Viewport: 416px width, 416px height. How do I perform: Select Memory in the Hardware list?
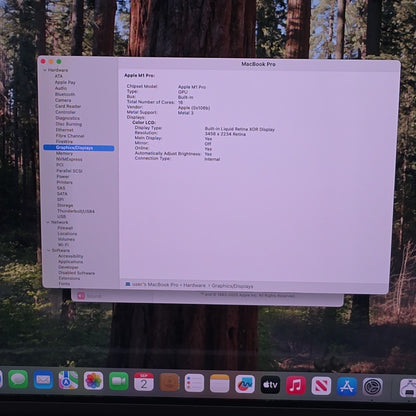point(64,153)
